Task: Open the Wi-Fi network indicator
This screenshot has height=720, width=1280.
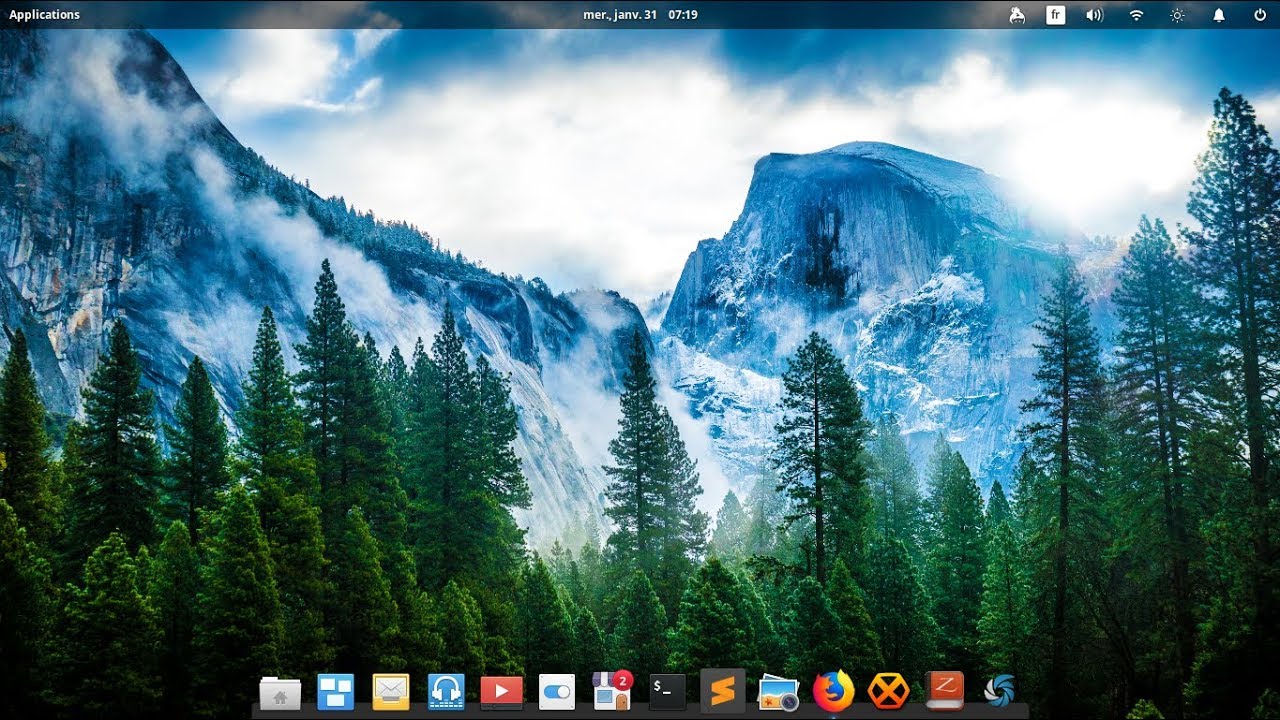Action: pos(1136,15)
